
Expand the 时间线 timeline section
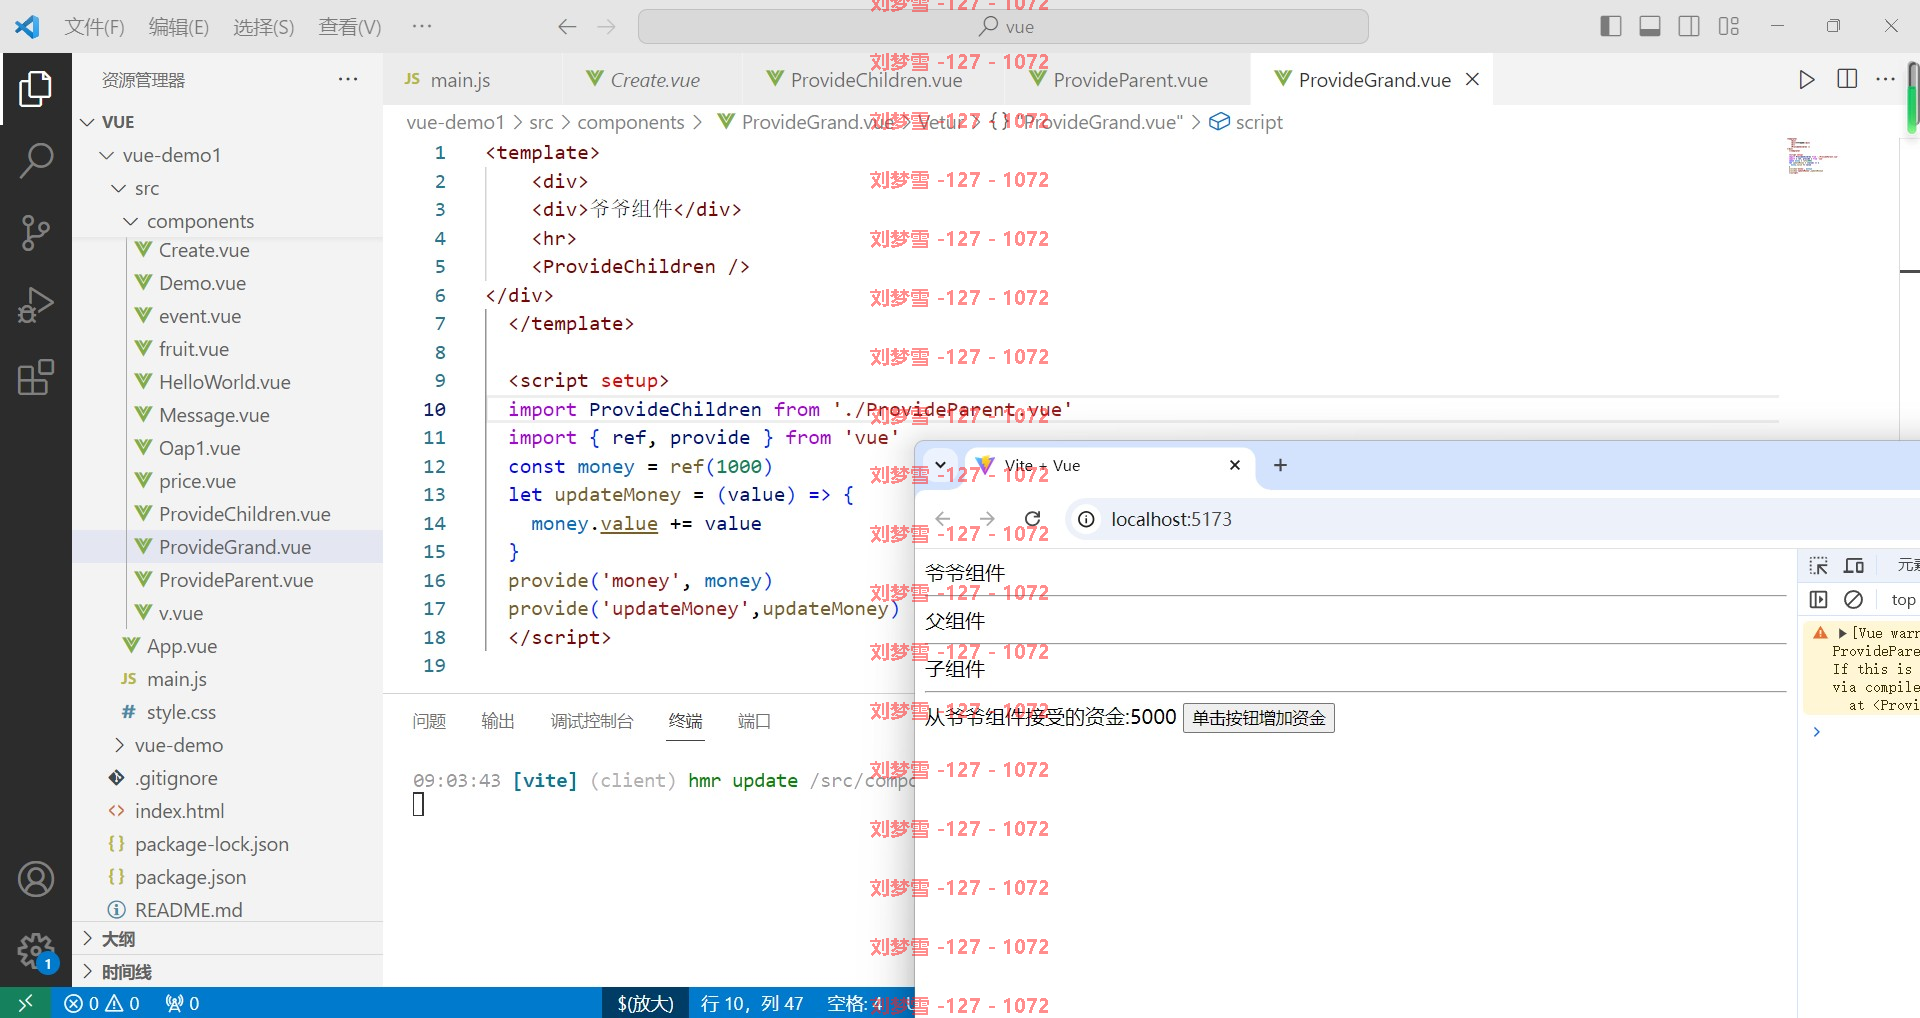[x=228, y=972]
